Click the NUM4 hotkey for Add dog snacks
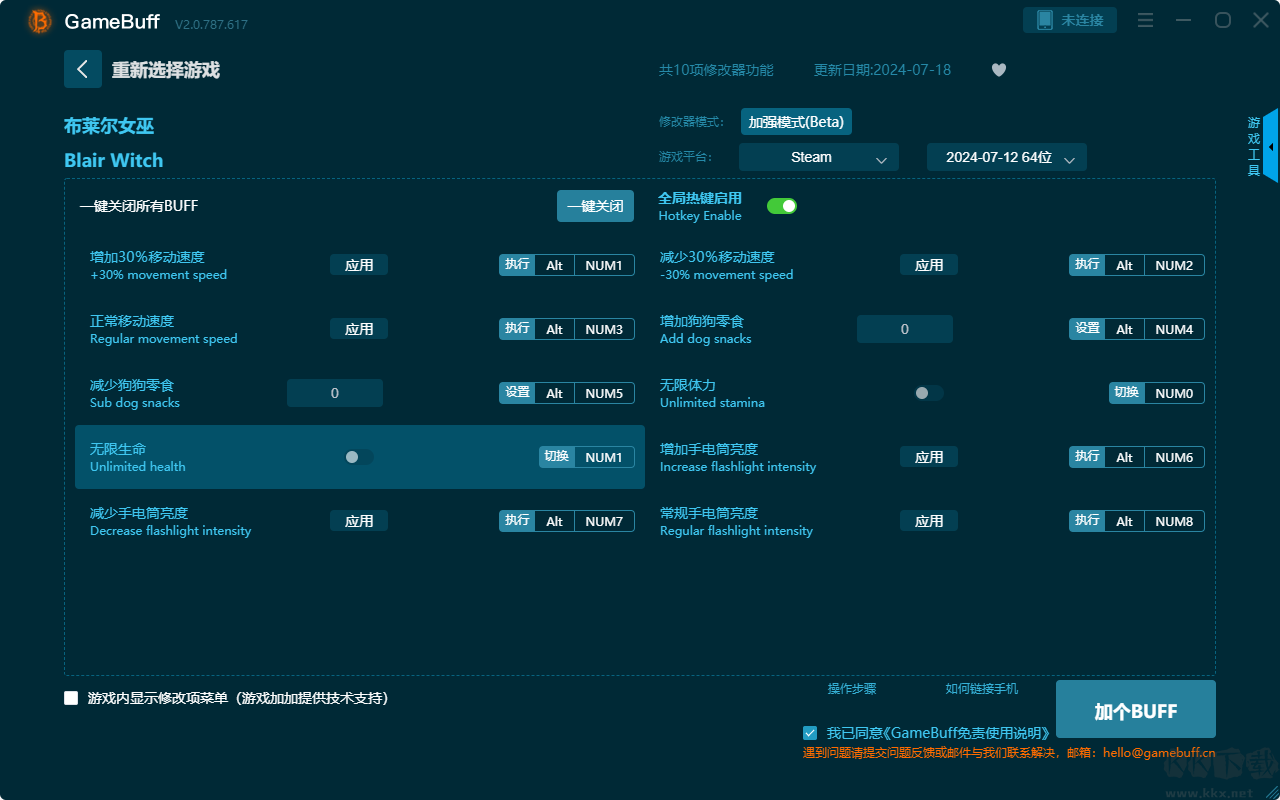1280x800 pixels. (x=1174, y=329)
